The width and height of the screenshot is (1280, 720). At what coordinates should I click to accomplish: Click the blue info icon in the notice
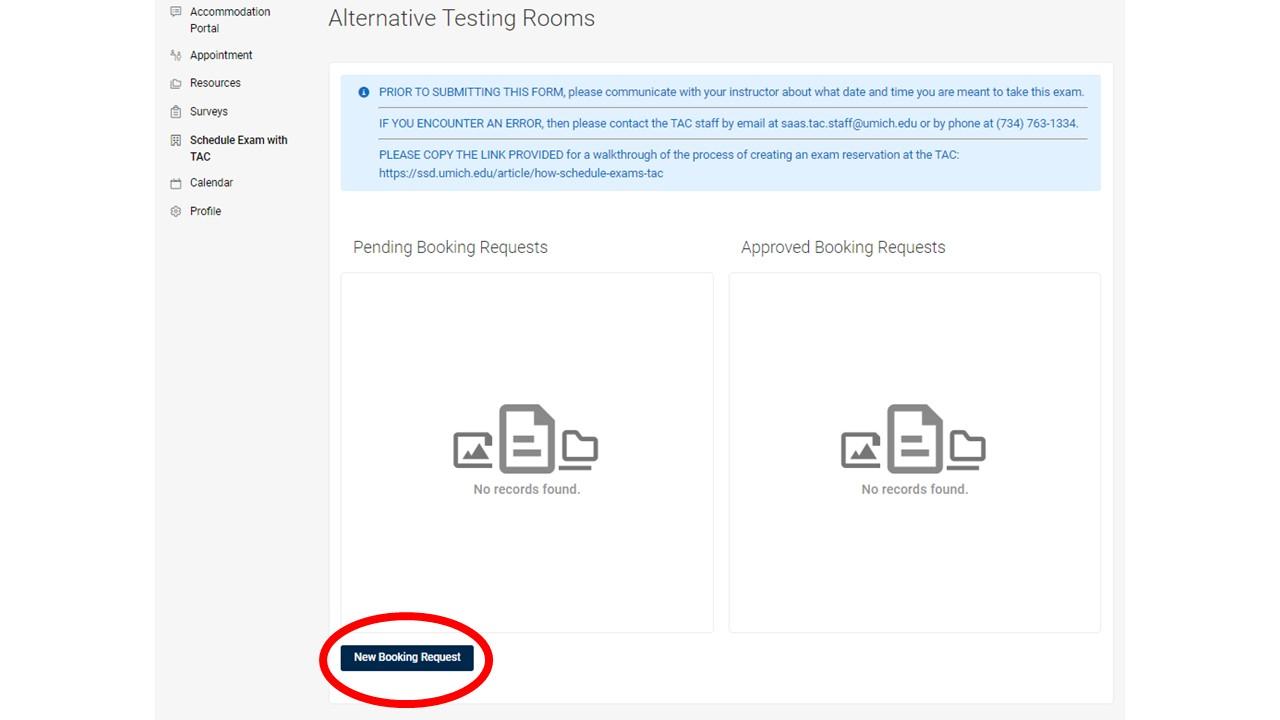364,92
